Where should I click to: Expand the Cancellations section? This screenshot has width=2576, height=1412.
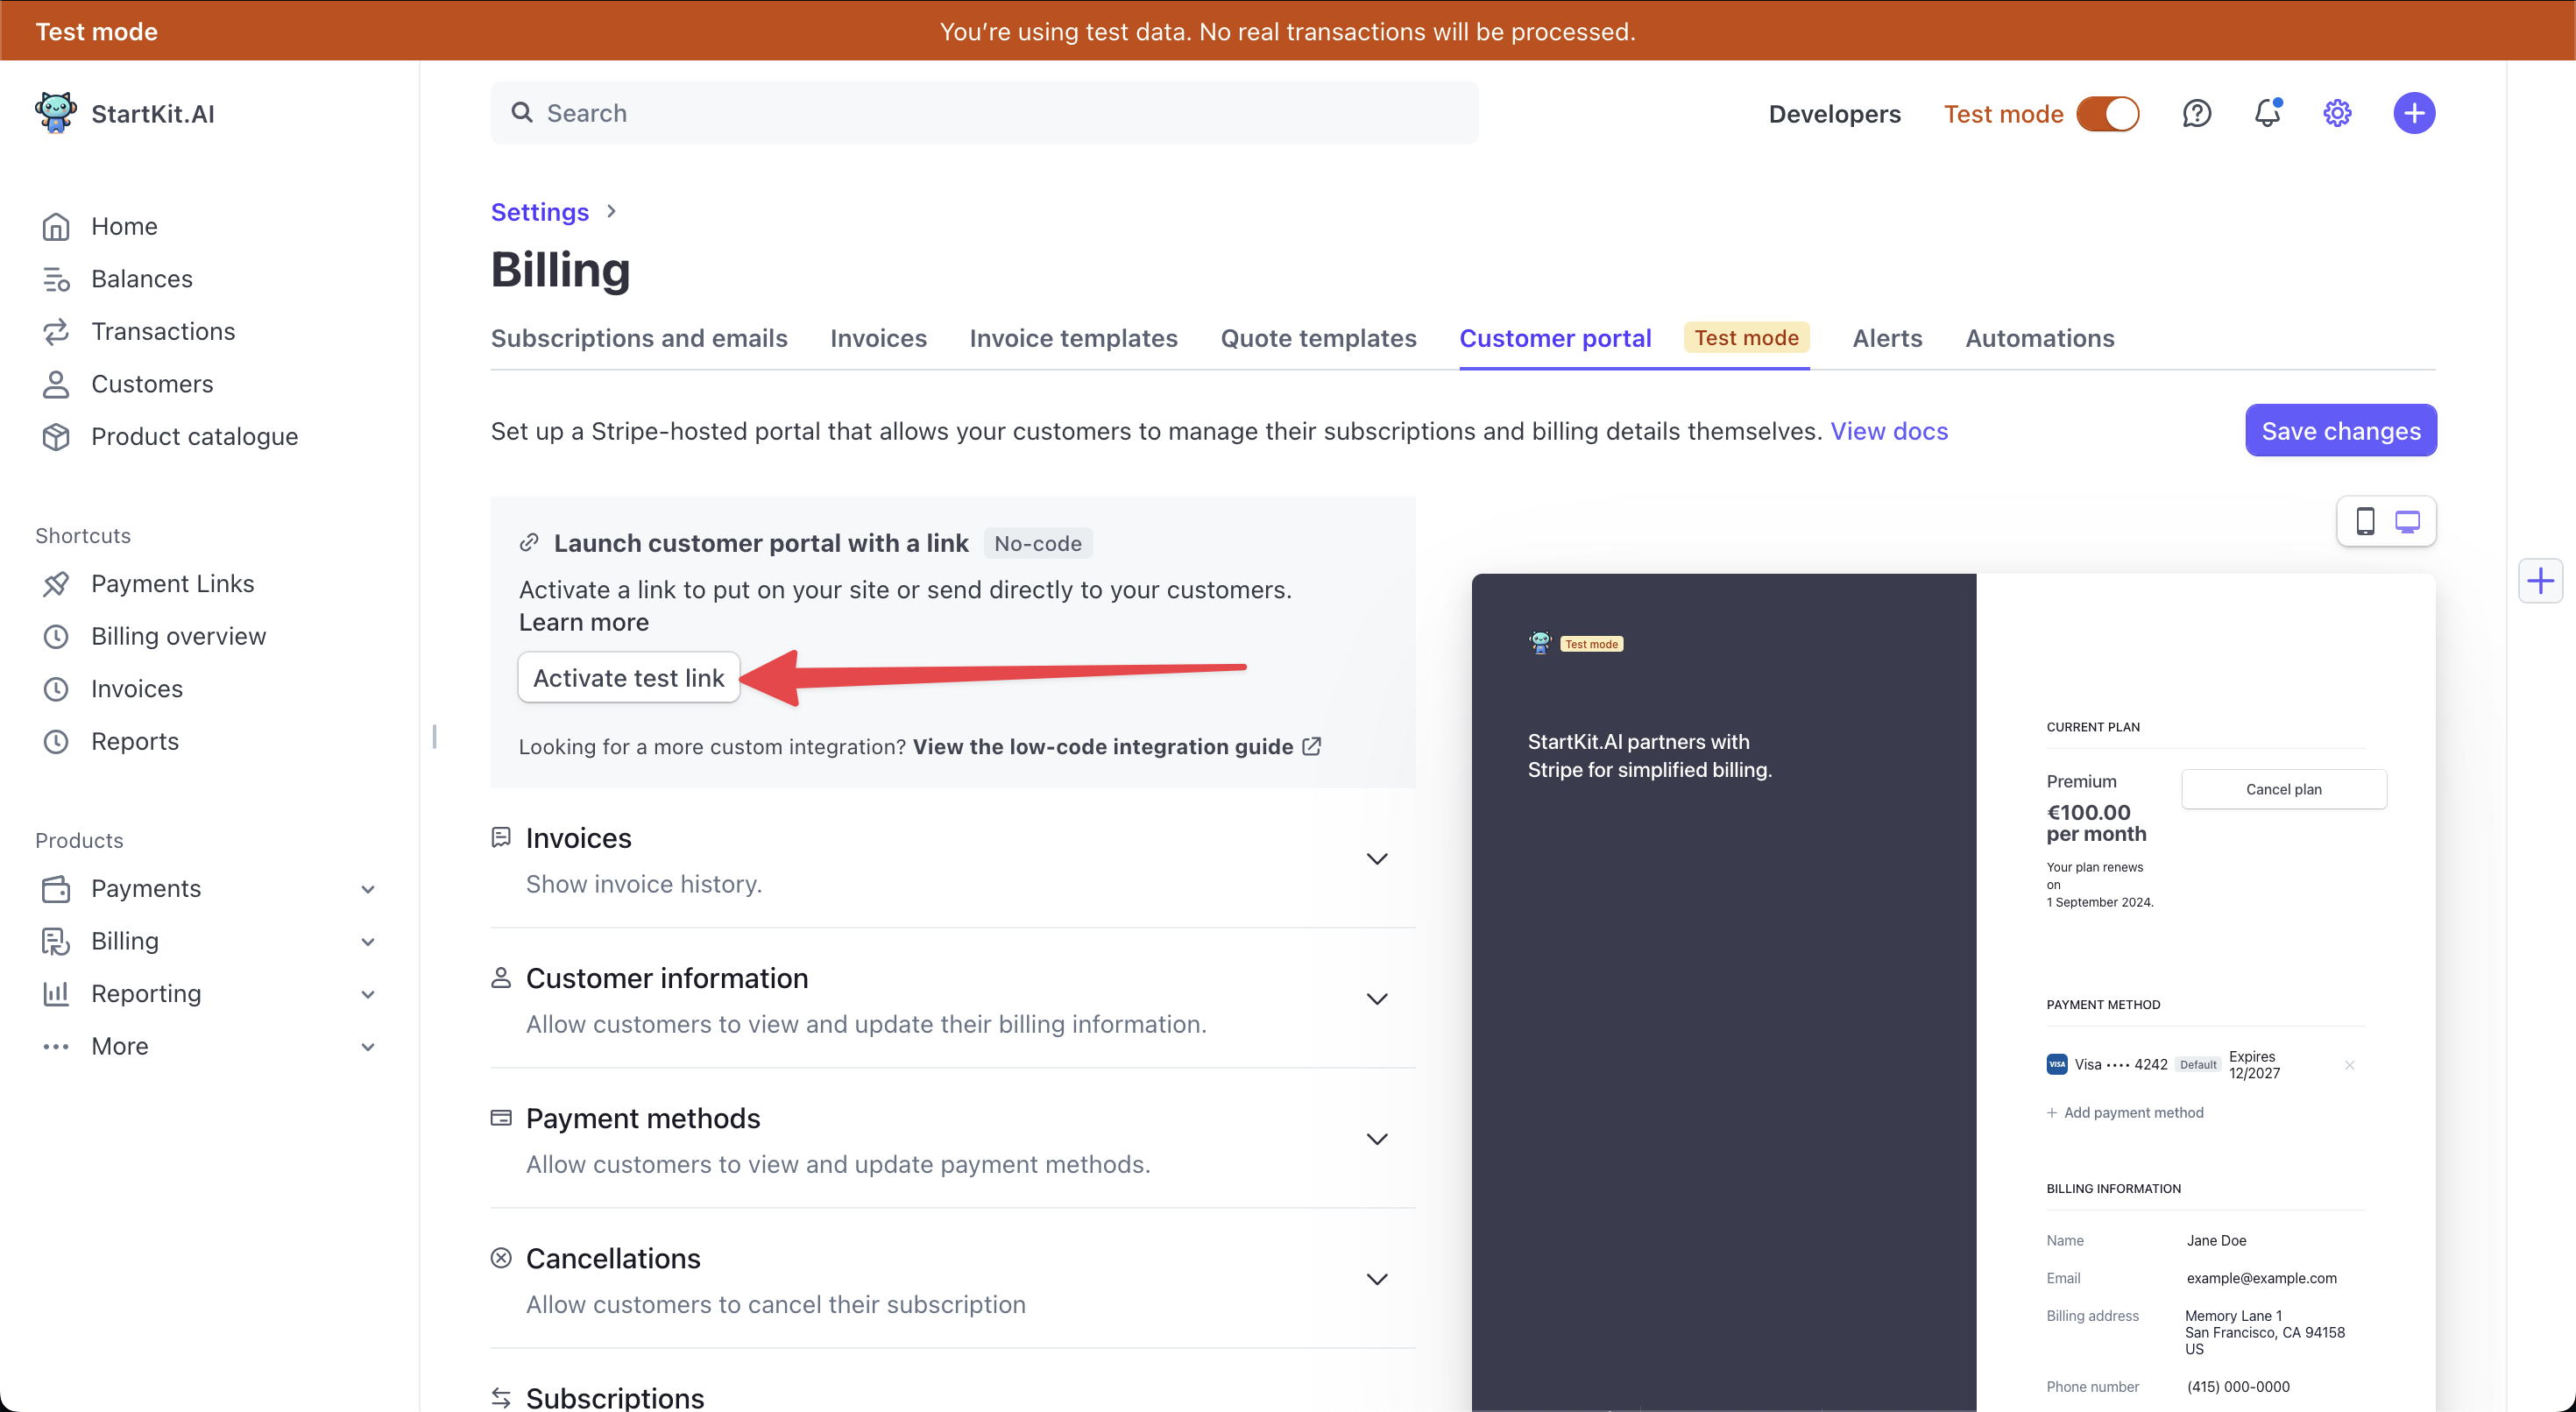pyautogui.click(x=1376, y=1278)
